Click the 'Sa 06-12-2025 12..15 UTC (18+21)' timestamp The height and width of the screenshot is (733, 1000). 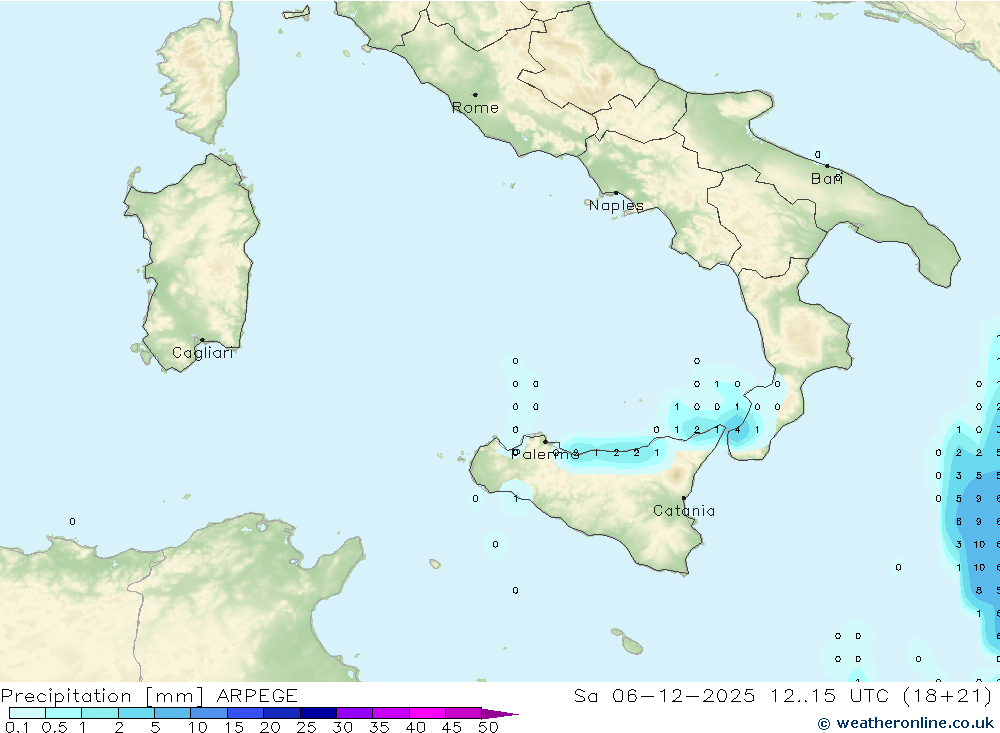(x=783, y=696)
